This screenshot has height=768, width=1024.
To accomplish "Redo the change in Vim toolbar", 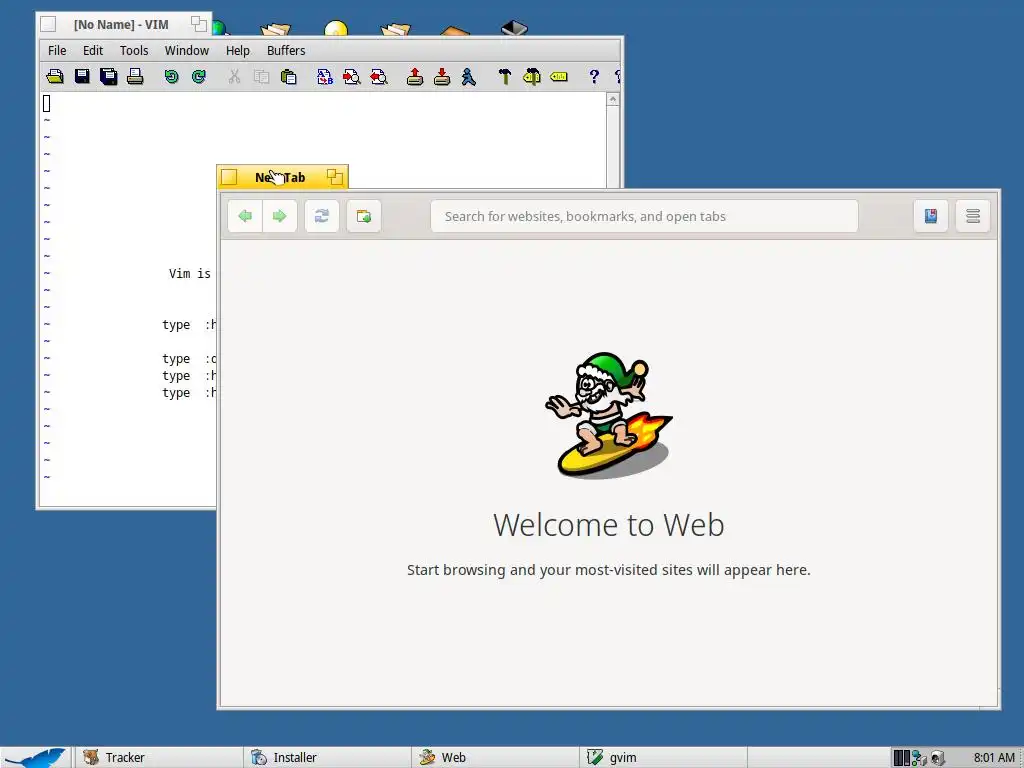I will [x=199, y=77].
